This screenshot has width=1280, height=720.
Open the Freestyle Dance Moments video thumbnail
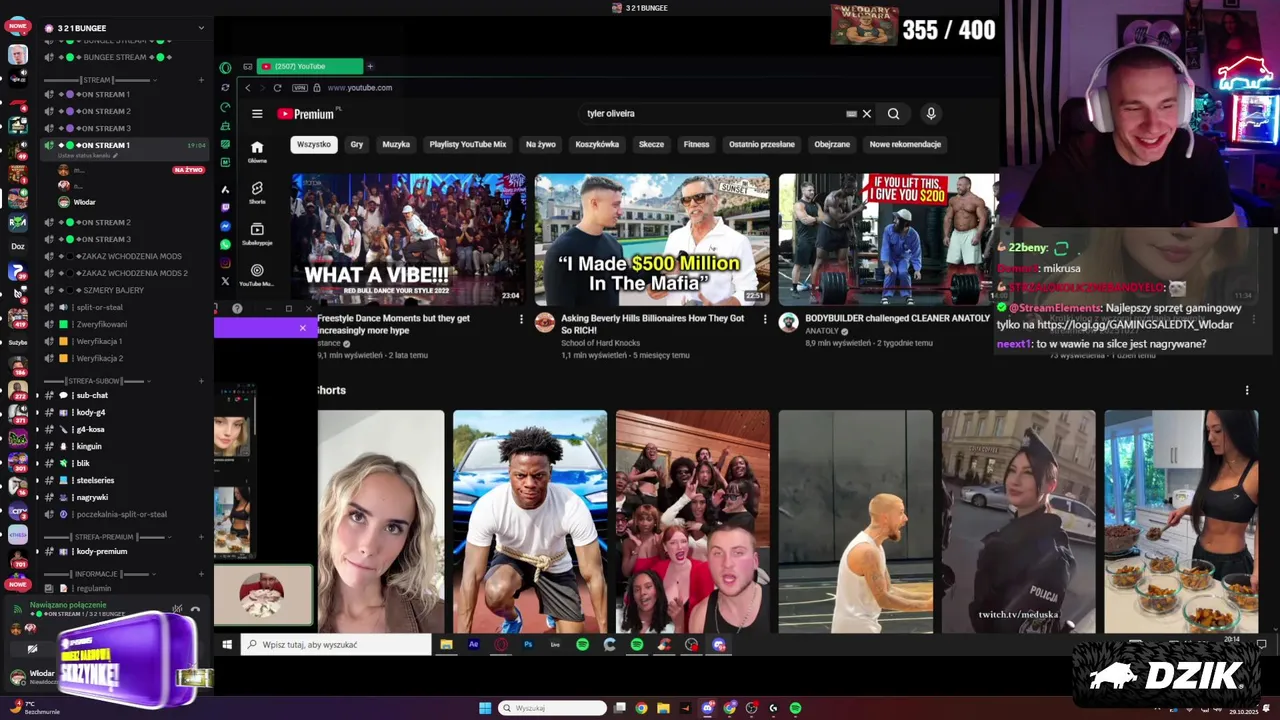click(x=409, y=239)
